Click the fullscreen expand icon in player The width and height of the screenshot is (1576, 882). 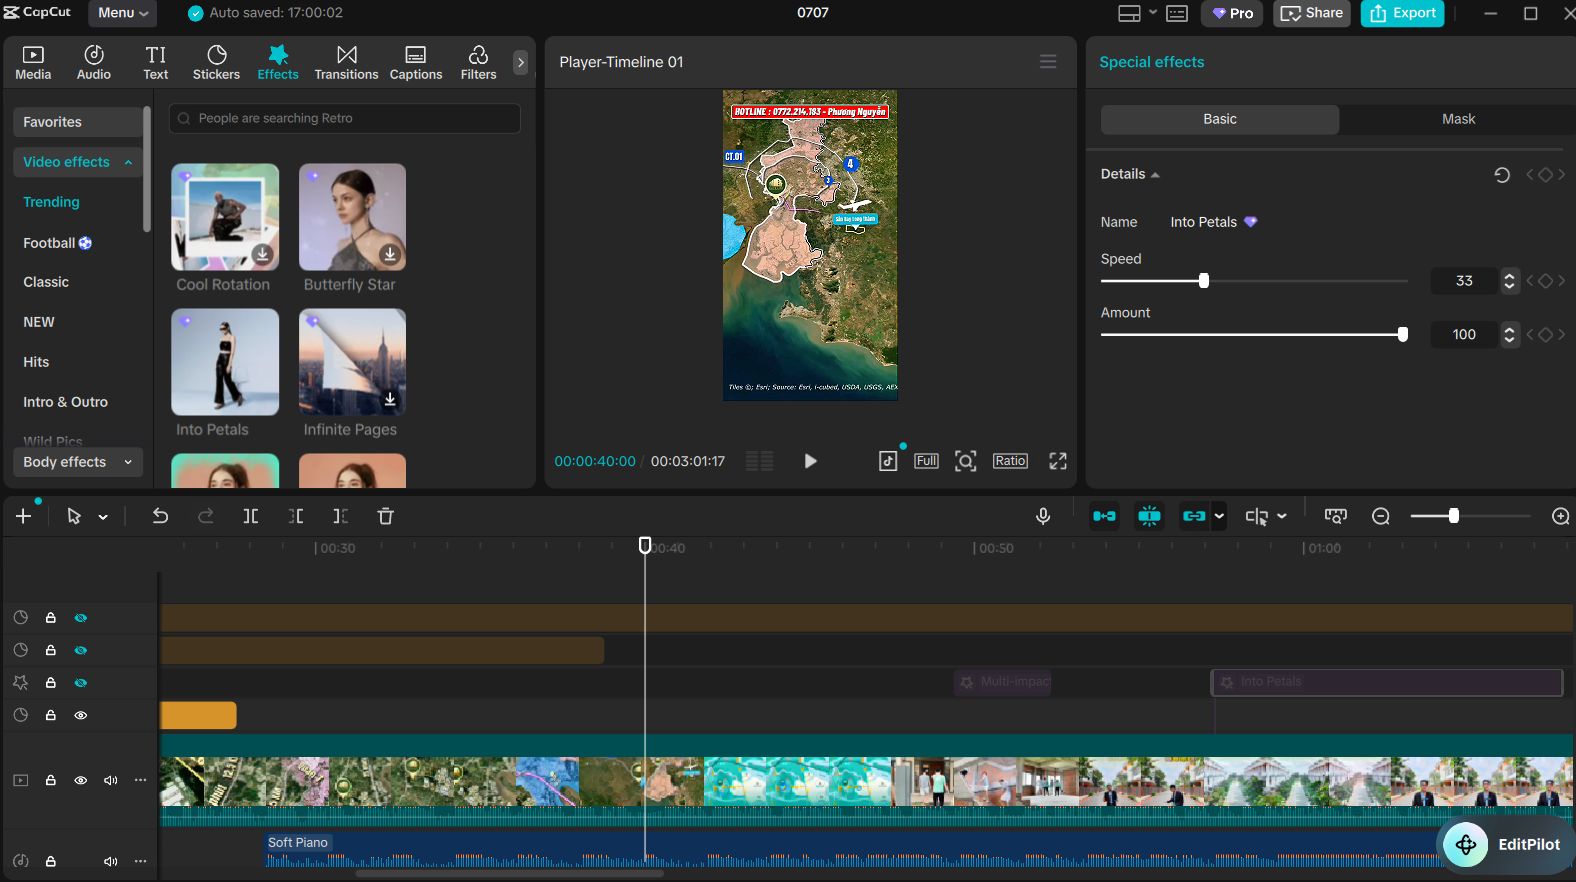[x=1058, y=461]
